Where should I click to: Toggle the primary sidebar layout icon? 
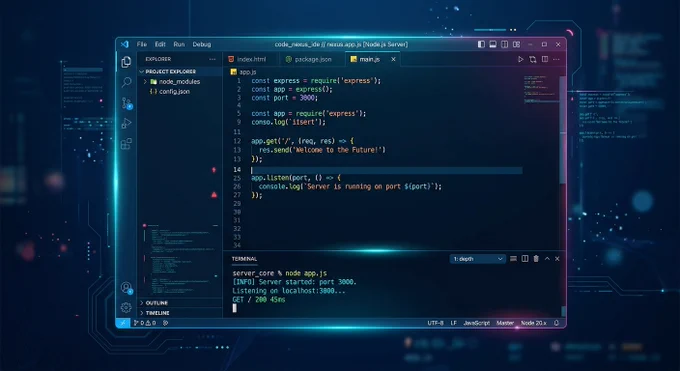tap(481, 44)
